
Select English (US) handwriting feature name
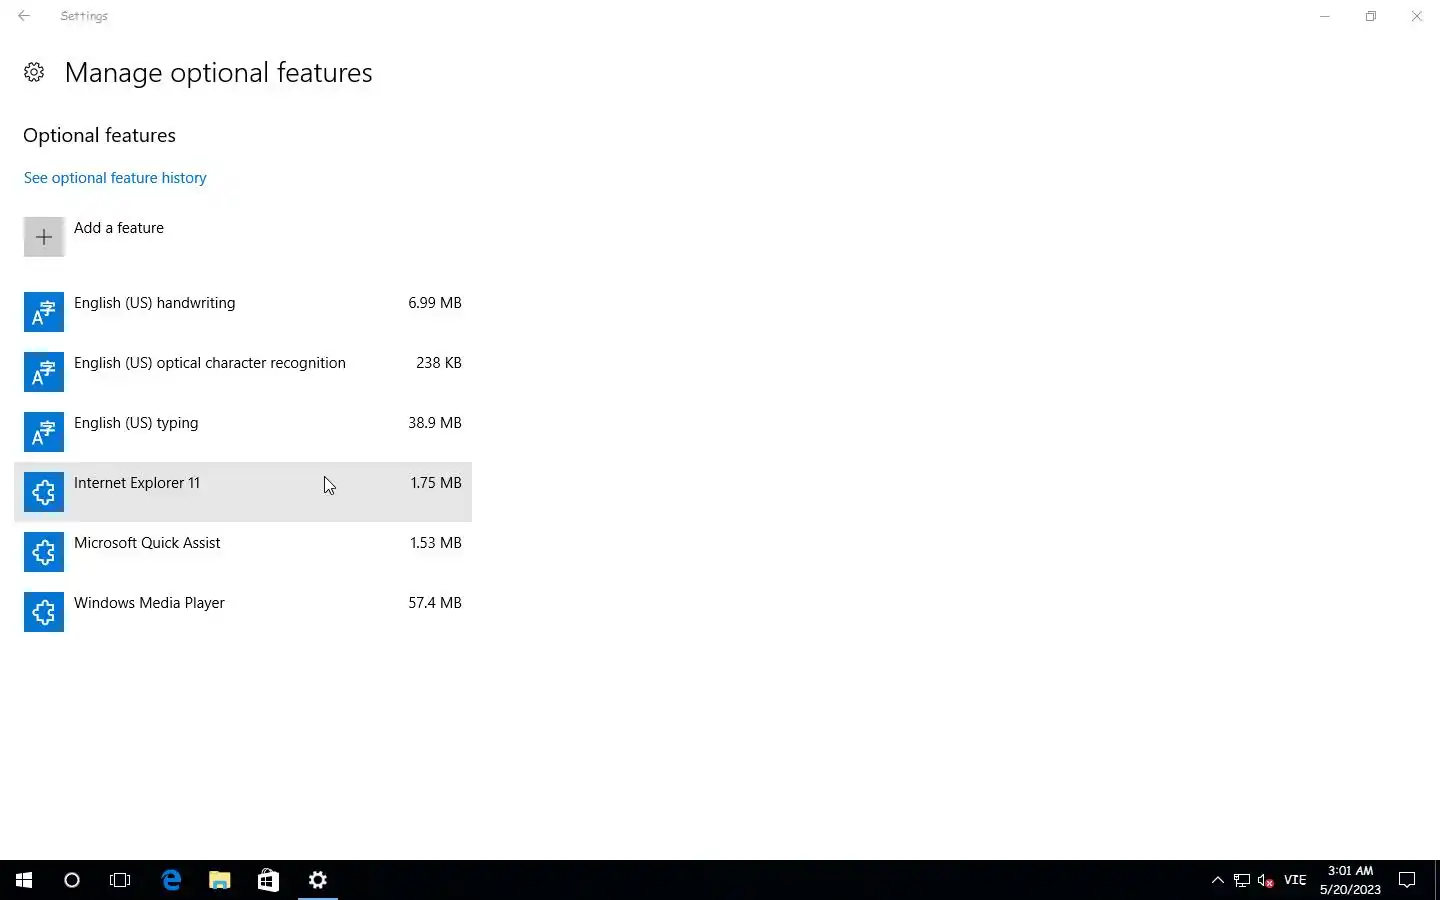(x=155, y=303)
